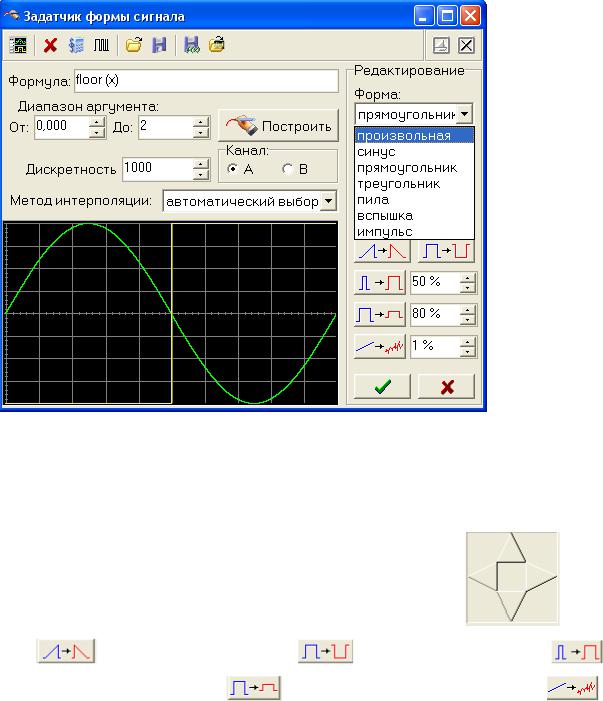The image size is (603, 701).
Task: Click the rightmost yellow folder toolbar icon
Action: (217, 45)
